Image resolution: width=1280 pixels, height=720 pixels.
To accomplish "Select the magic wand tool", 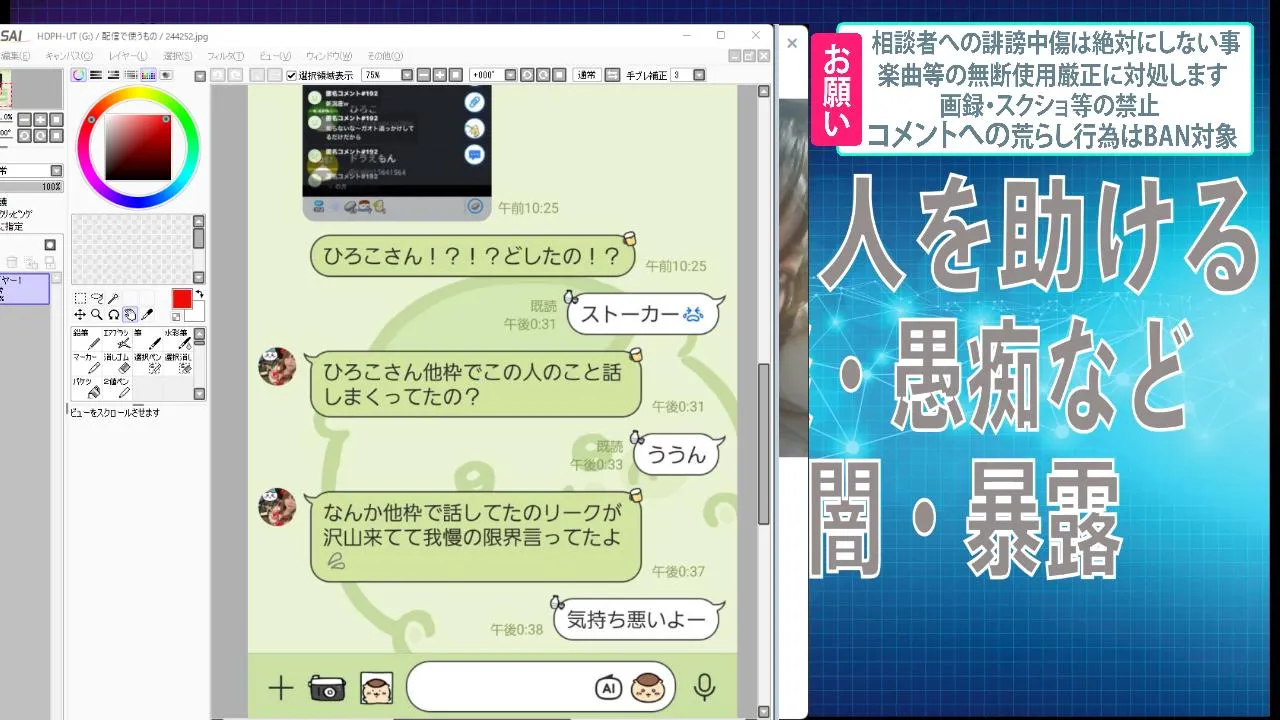I will [x=114, y=298].
